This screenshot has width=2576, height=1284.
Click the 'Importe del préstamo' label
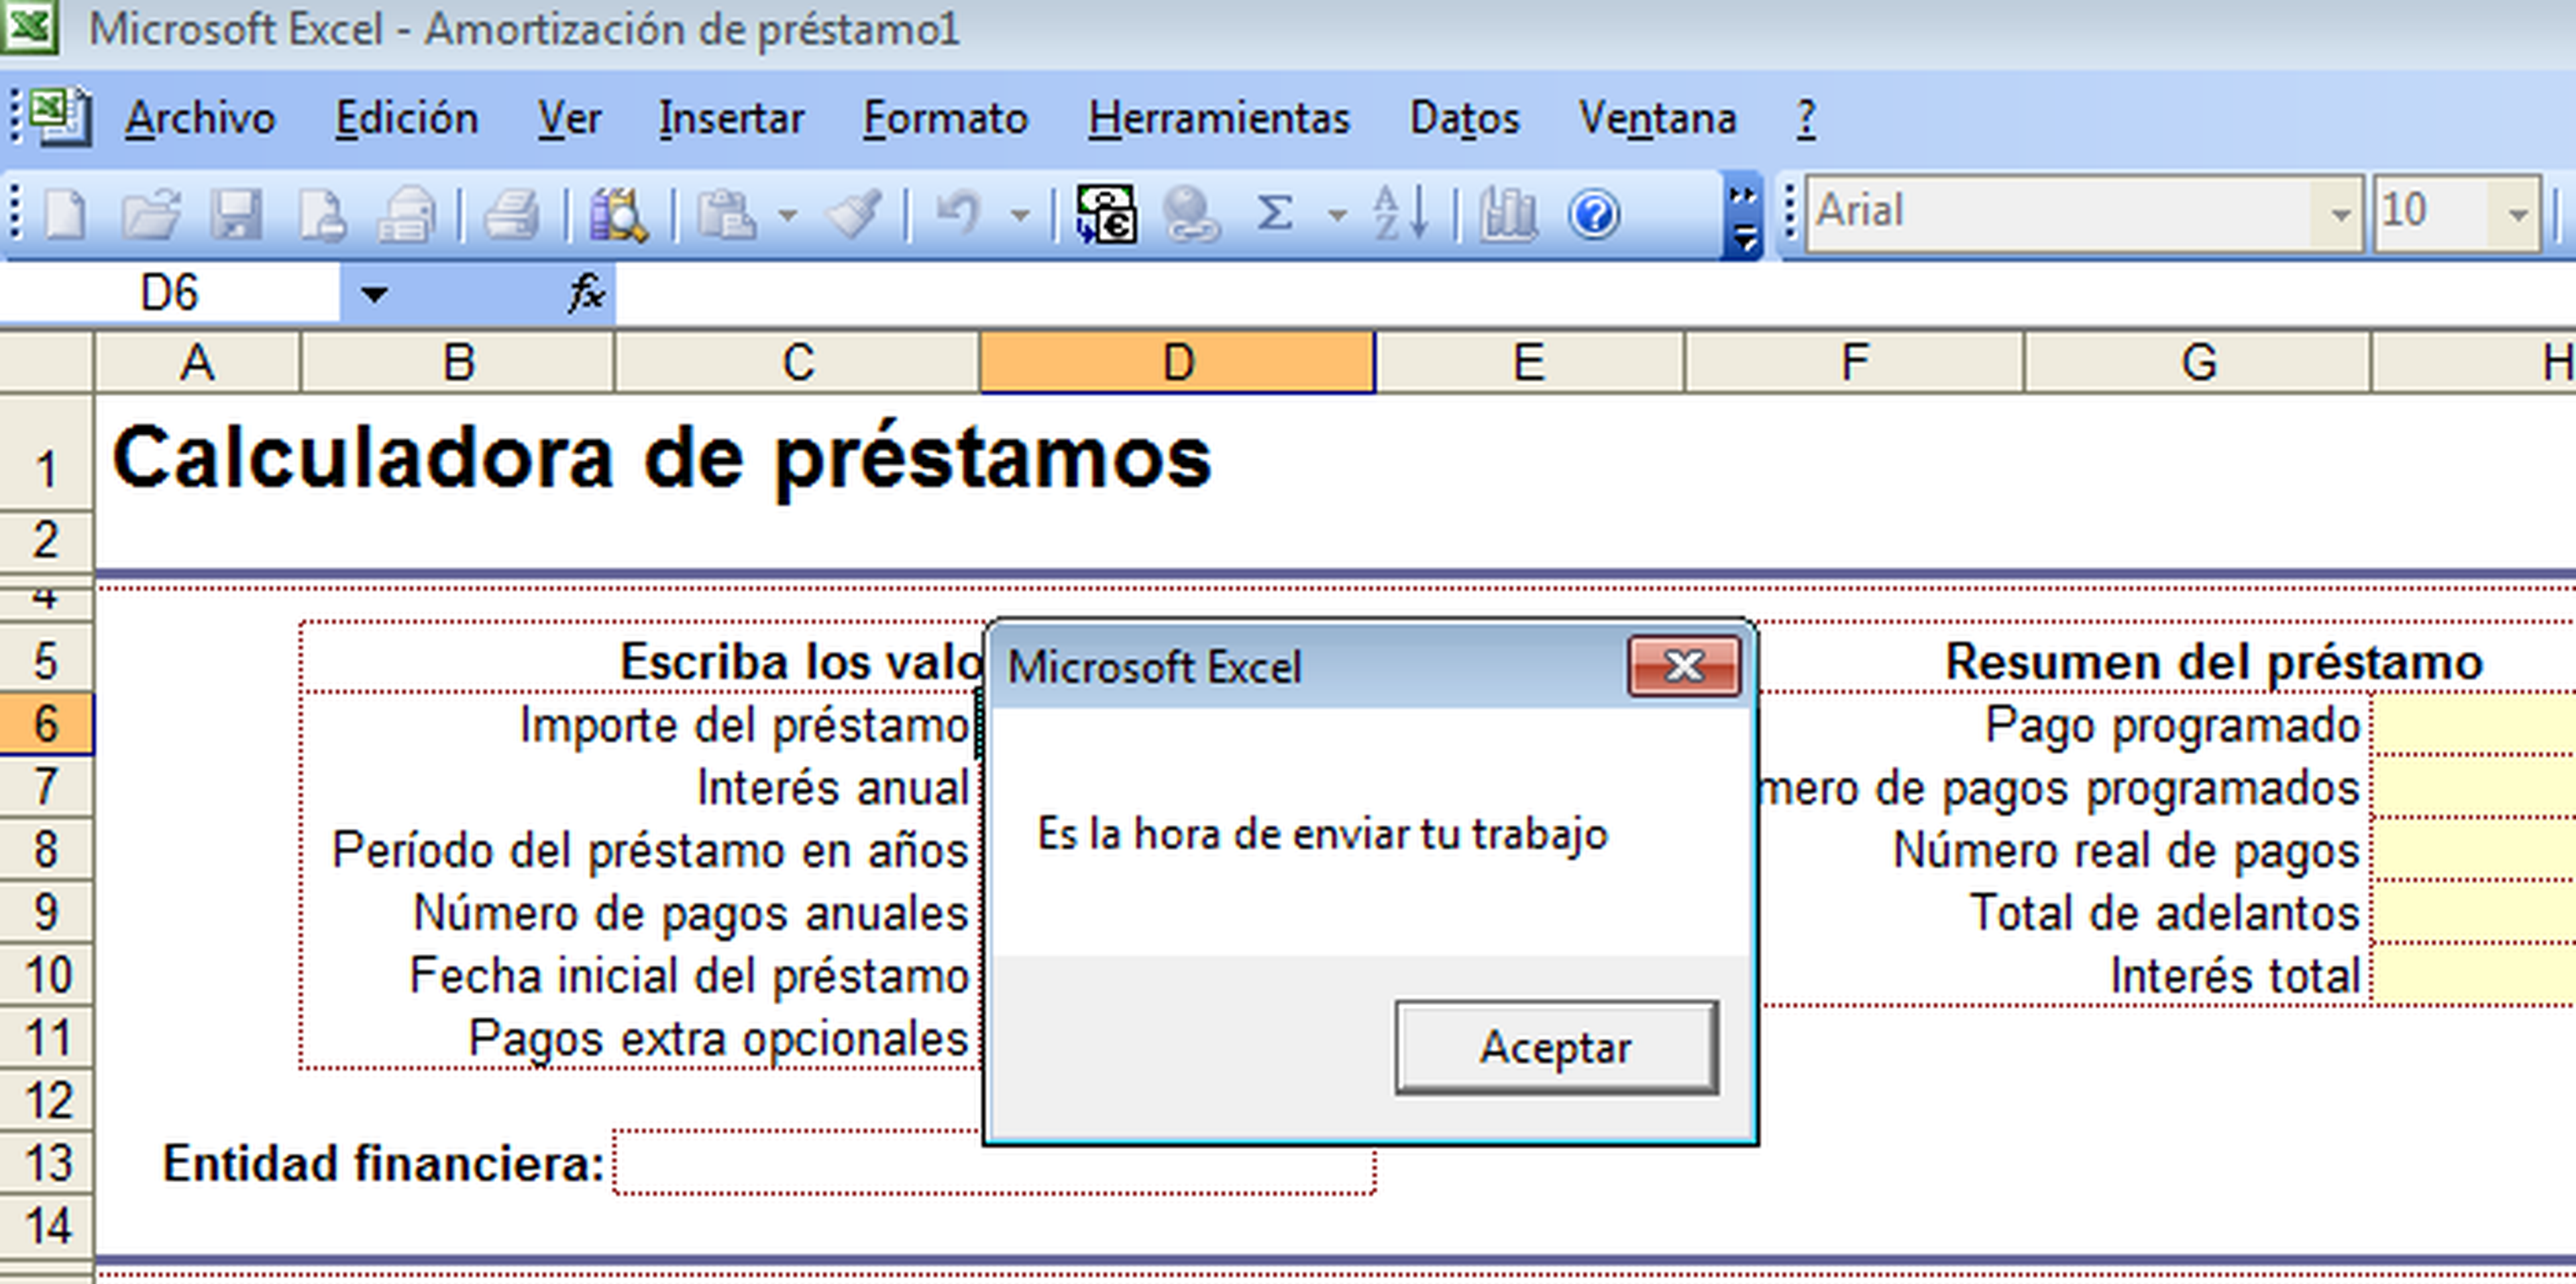[744, 725]
